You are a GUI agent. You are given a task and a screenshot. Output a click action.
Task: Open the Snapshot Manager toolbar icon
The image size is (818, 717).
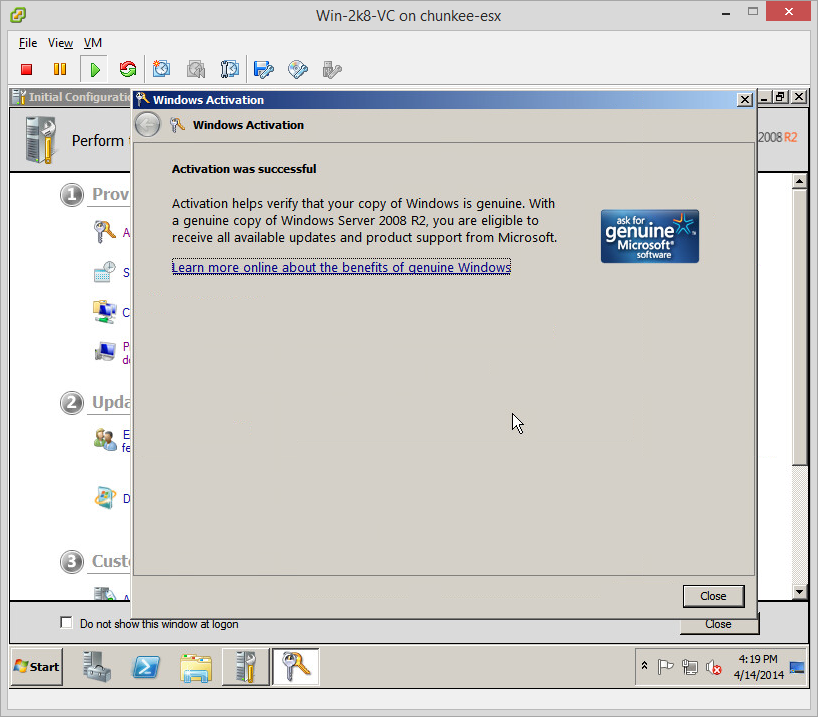tap(229, 69)
